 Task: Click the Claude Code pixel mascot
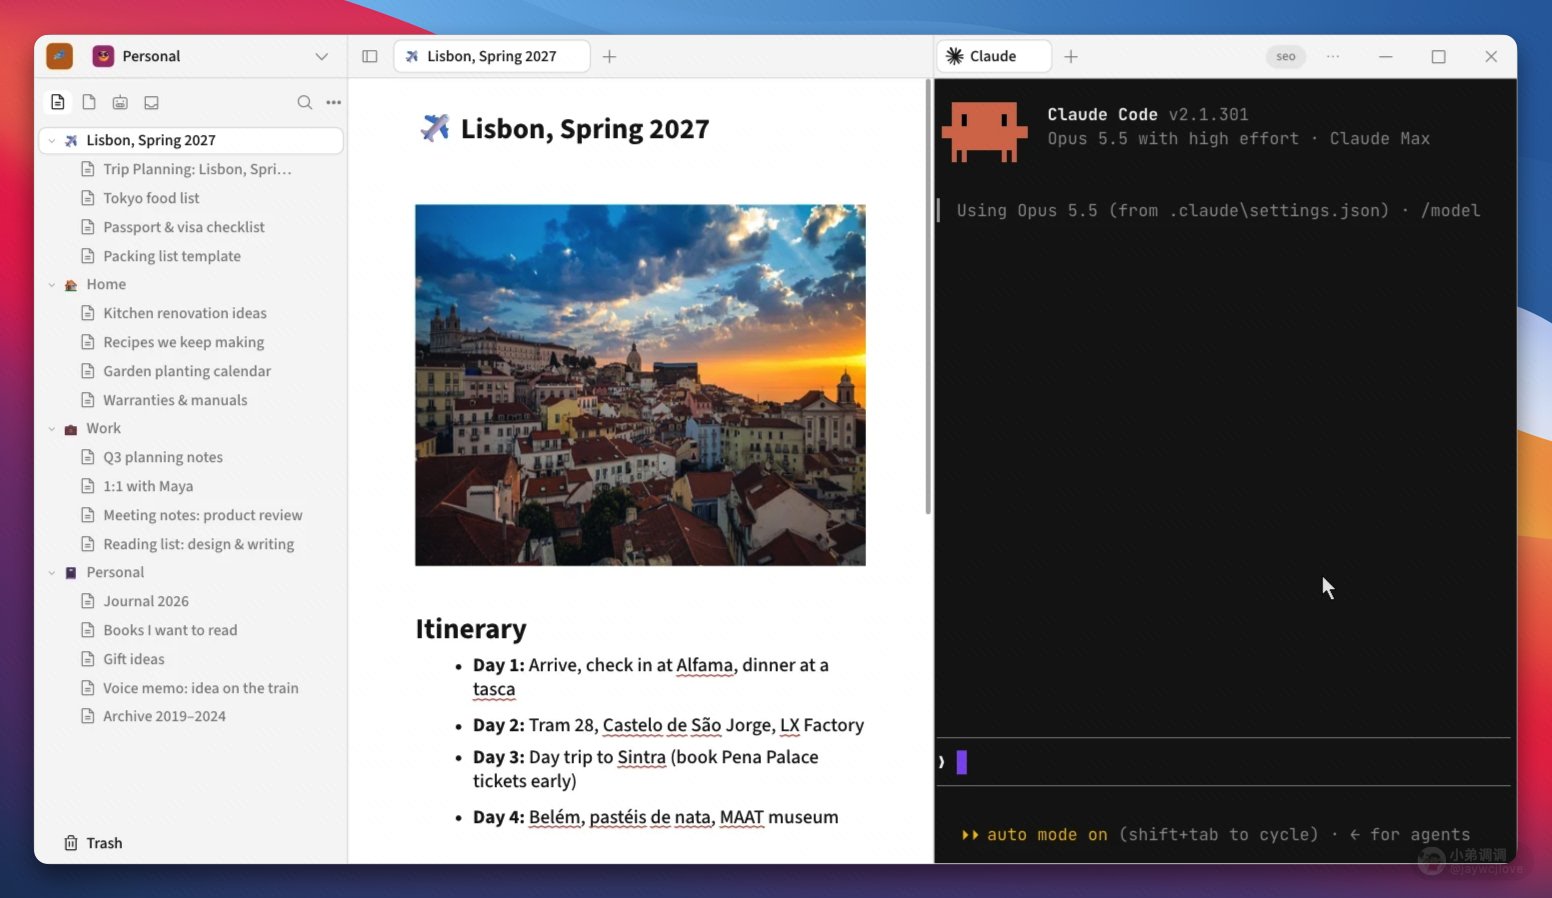point(985,131)
